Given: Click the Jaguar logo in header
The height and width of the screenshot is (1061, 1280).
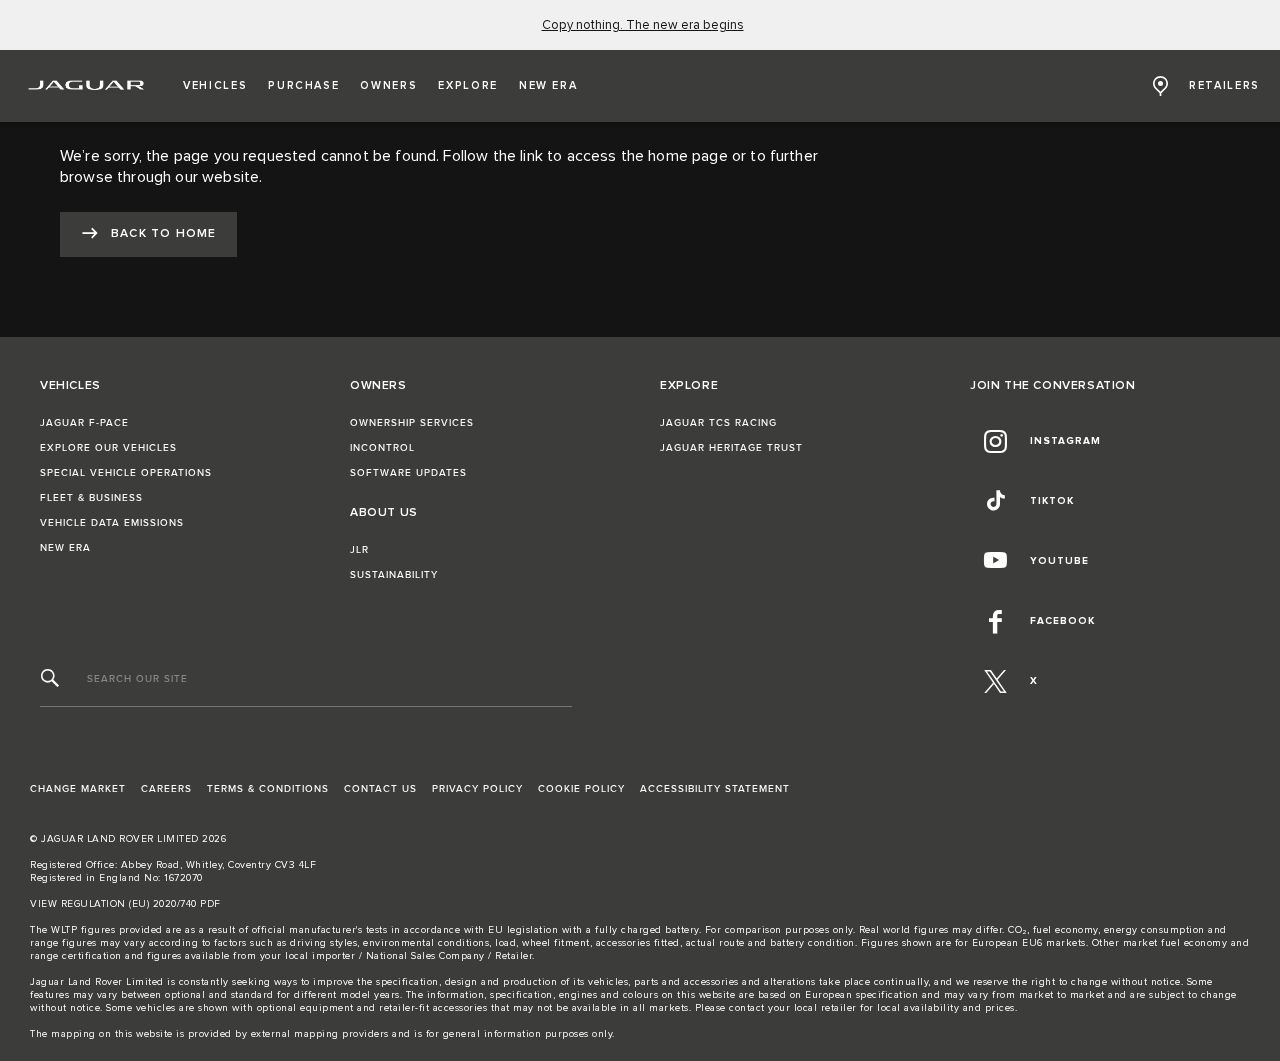Looking at the screenshot, I should coord(86,86).
